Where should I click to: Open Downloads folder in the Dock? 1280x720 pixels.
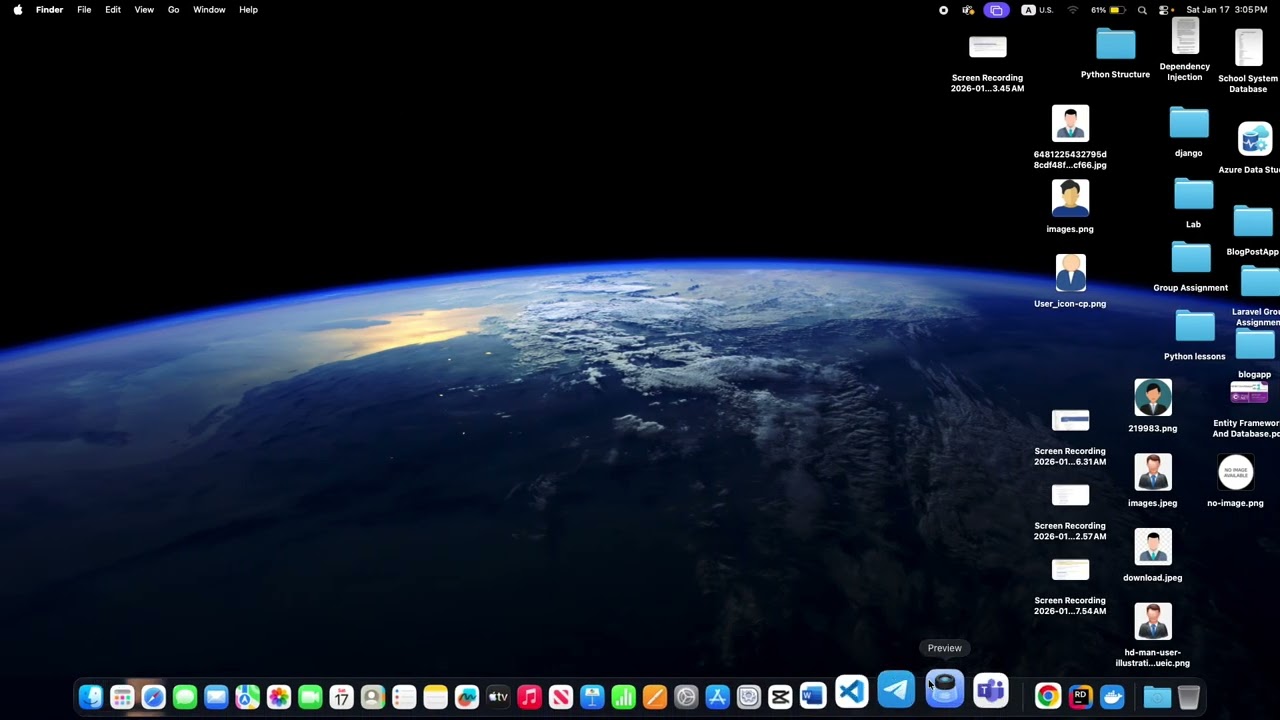pos(1157,697)
